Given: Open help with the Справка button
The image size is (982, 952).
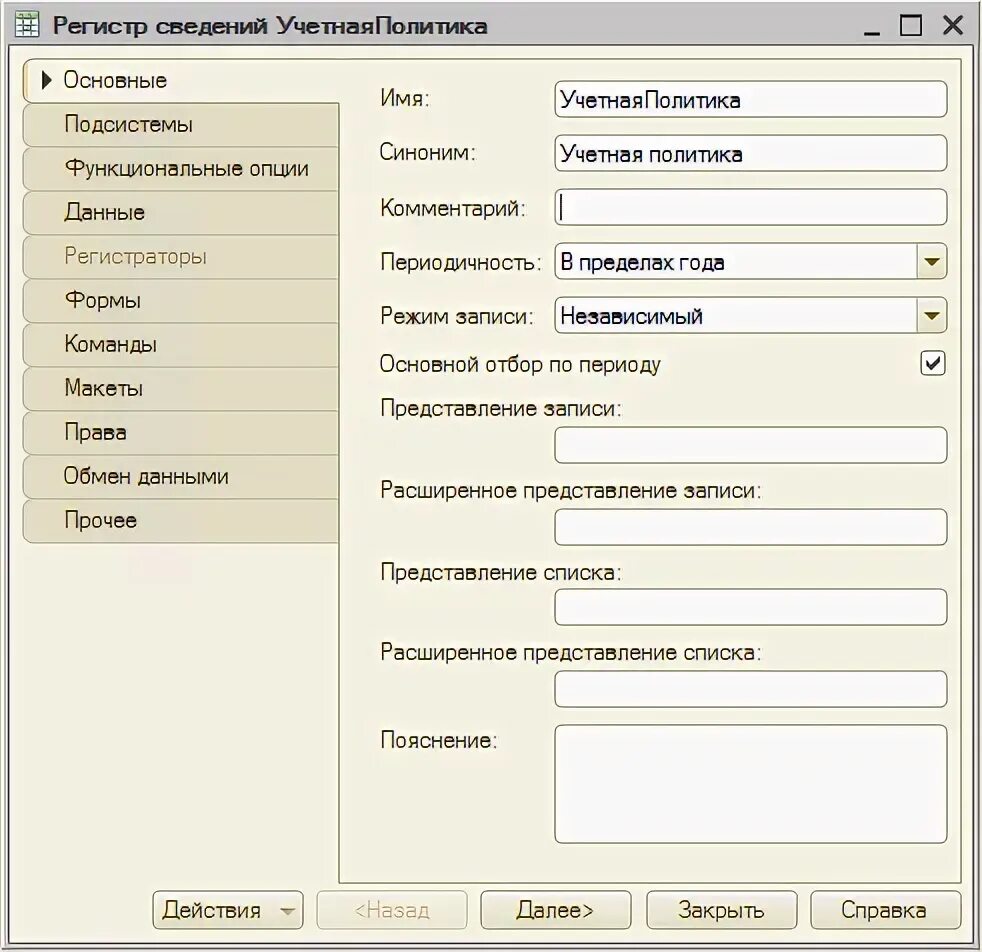Looking at the screenshot, I should [x=885, y=909].
